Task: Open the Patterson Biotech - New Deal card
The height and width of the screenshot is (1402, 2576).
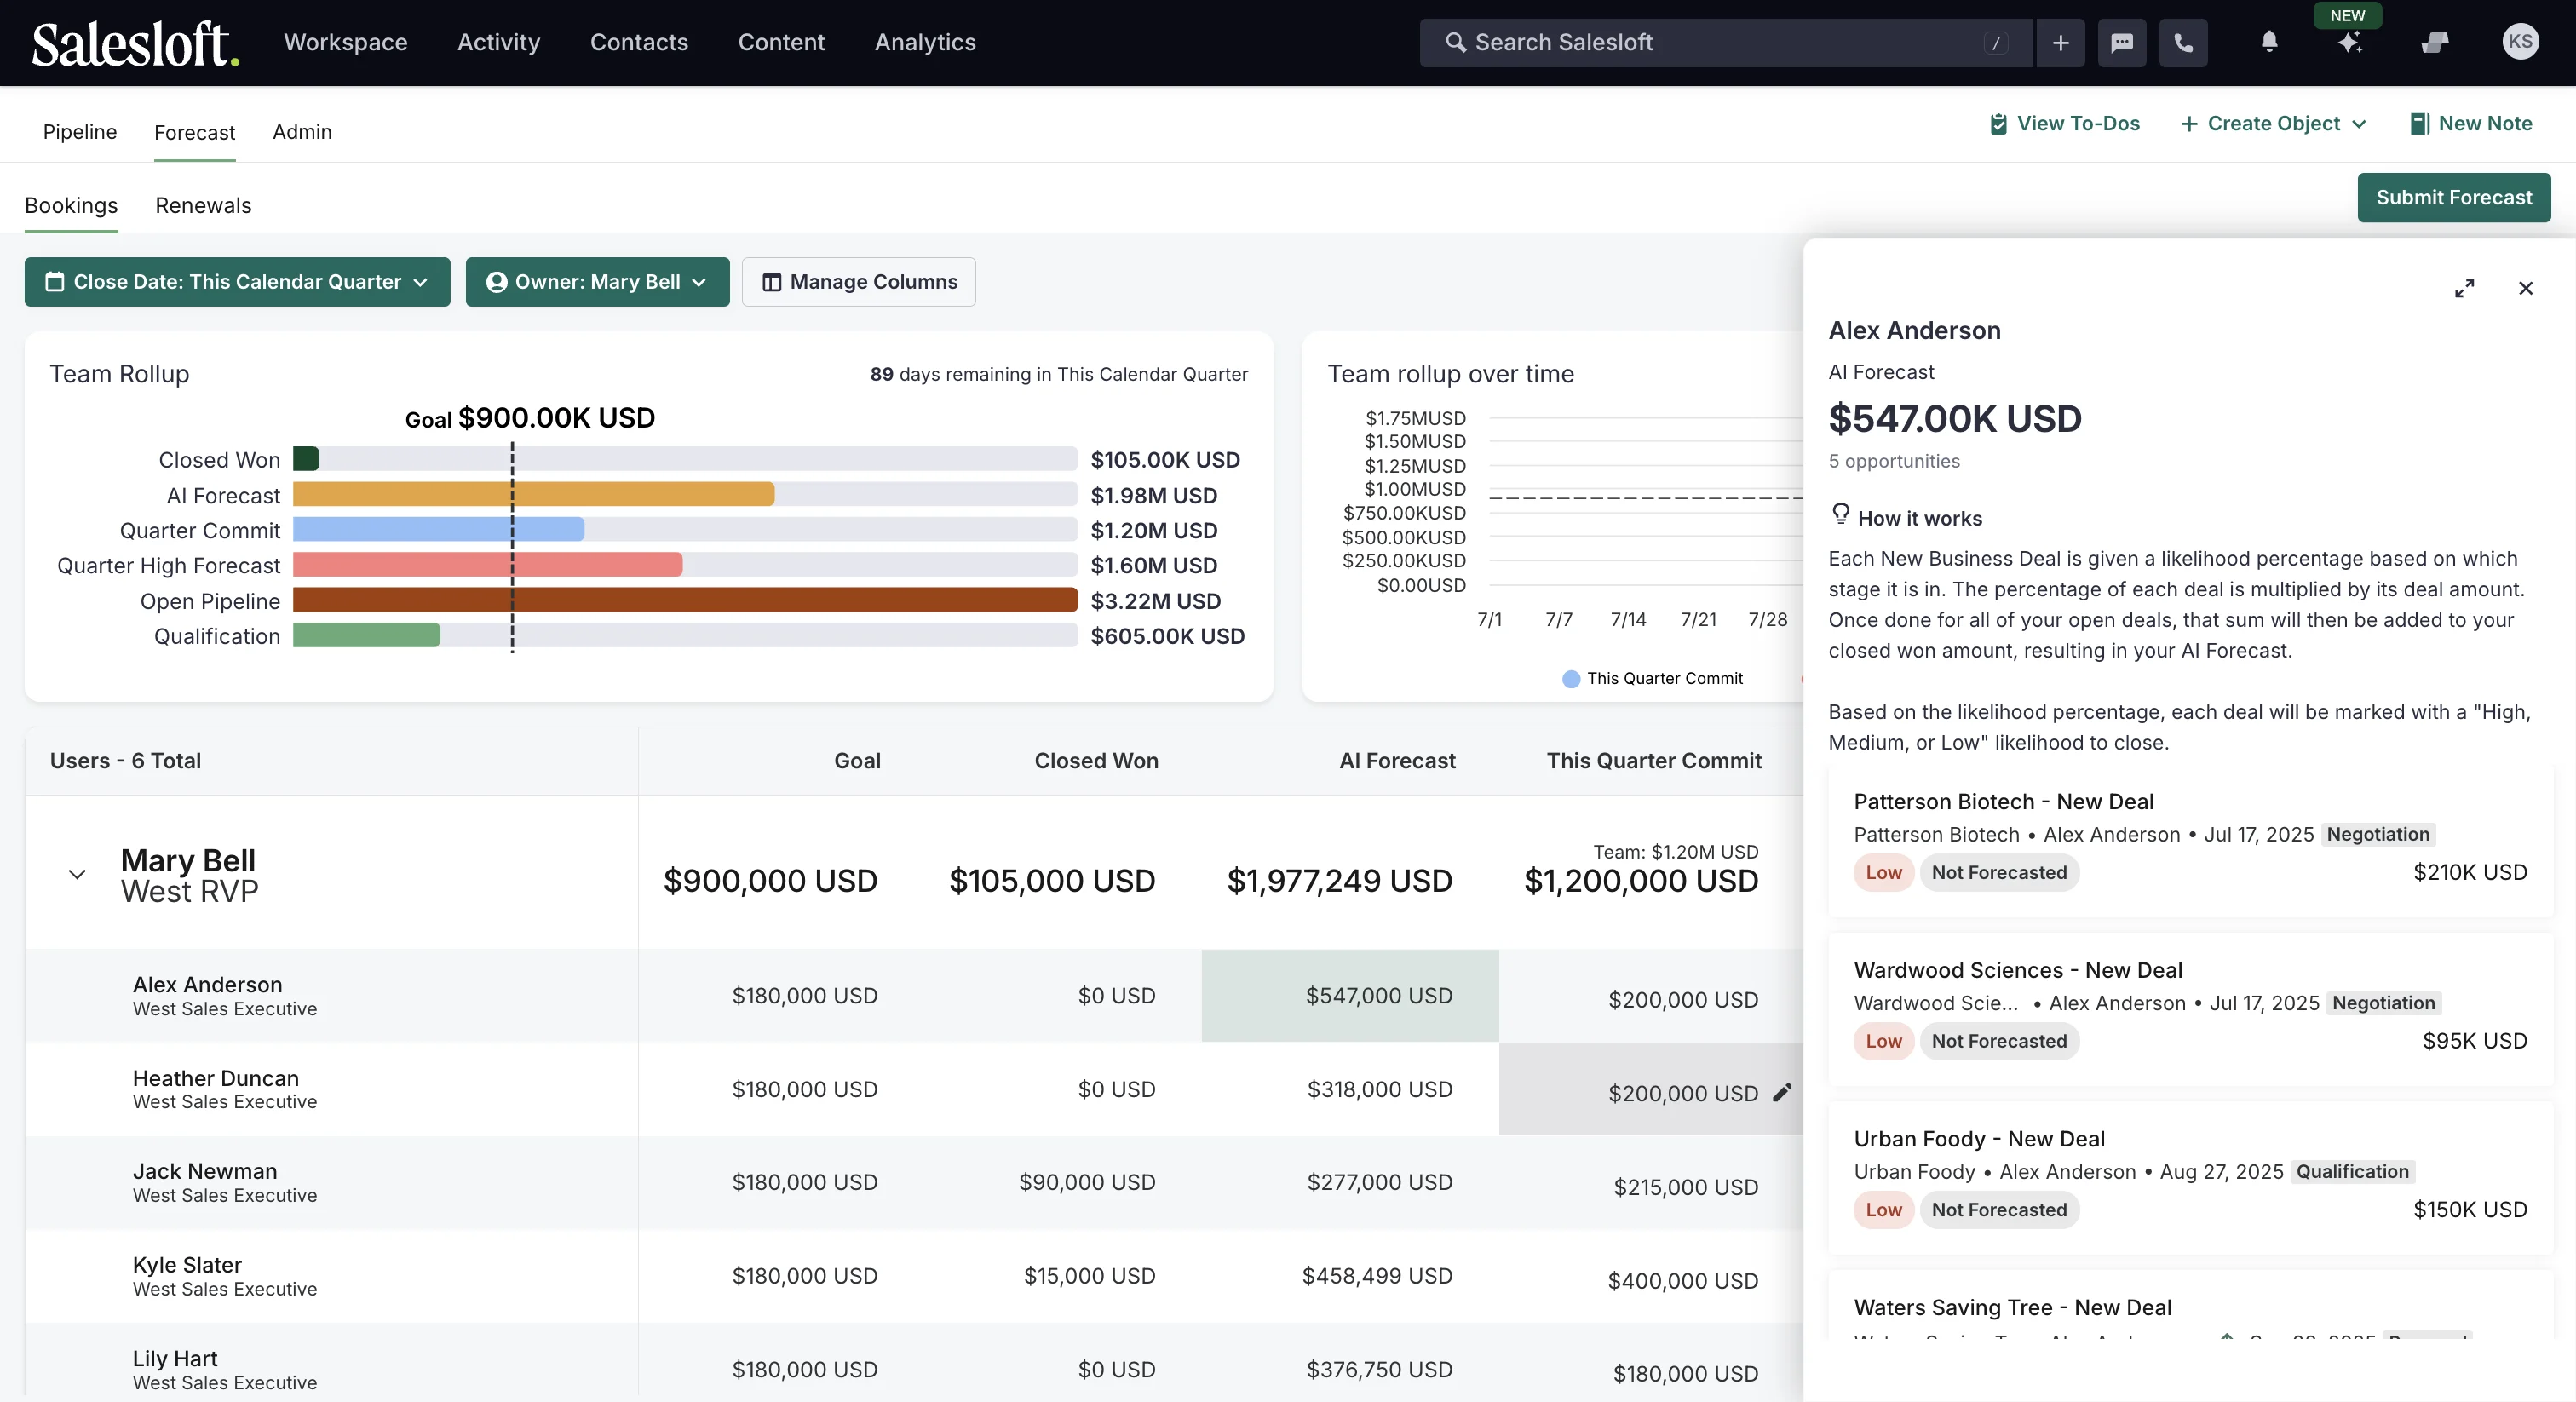Action: [2190, 841]
